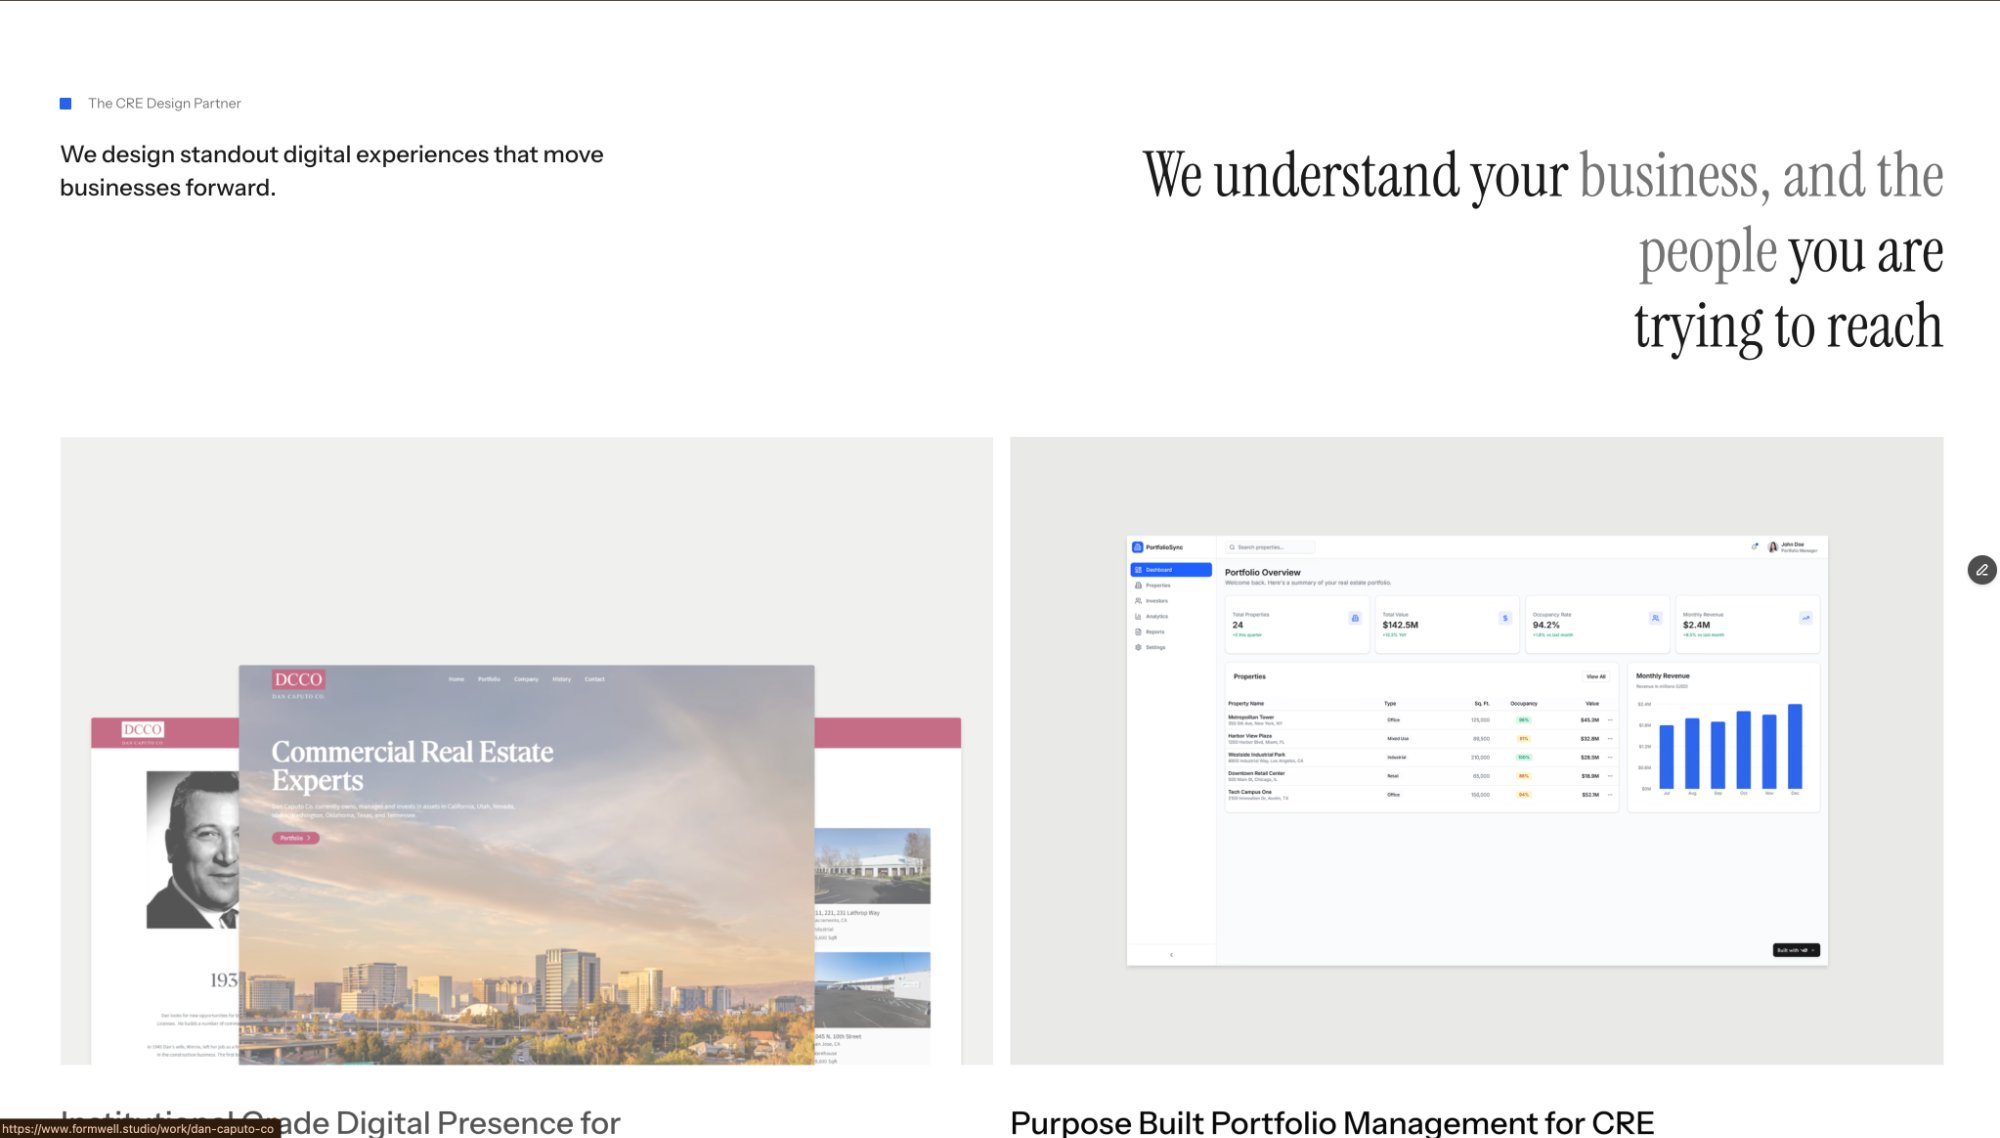The height and width of the screenshot is (1138, 2000).
Task: Click the blue square beside CRE Design Partner
Action: (x=66, y=104)
